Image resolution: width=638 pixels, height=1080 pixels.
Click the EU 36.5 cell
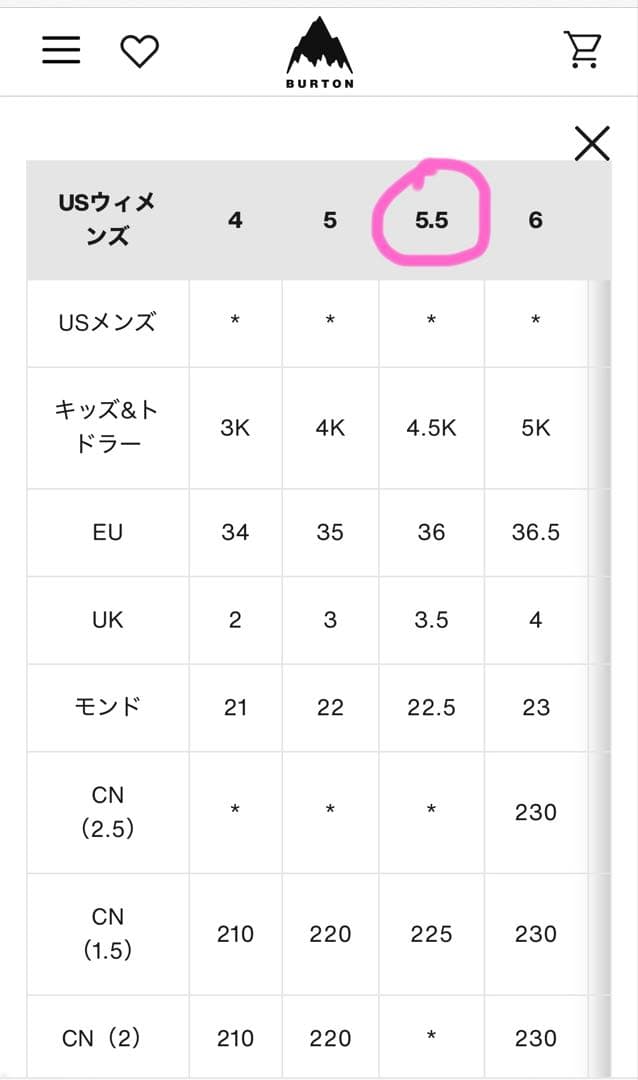(536, 532)
